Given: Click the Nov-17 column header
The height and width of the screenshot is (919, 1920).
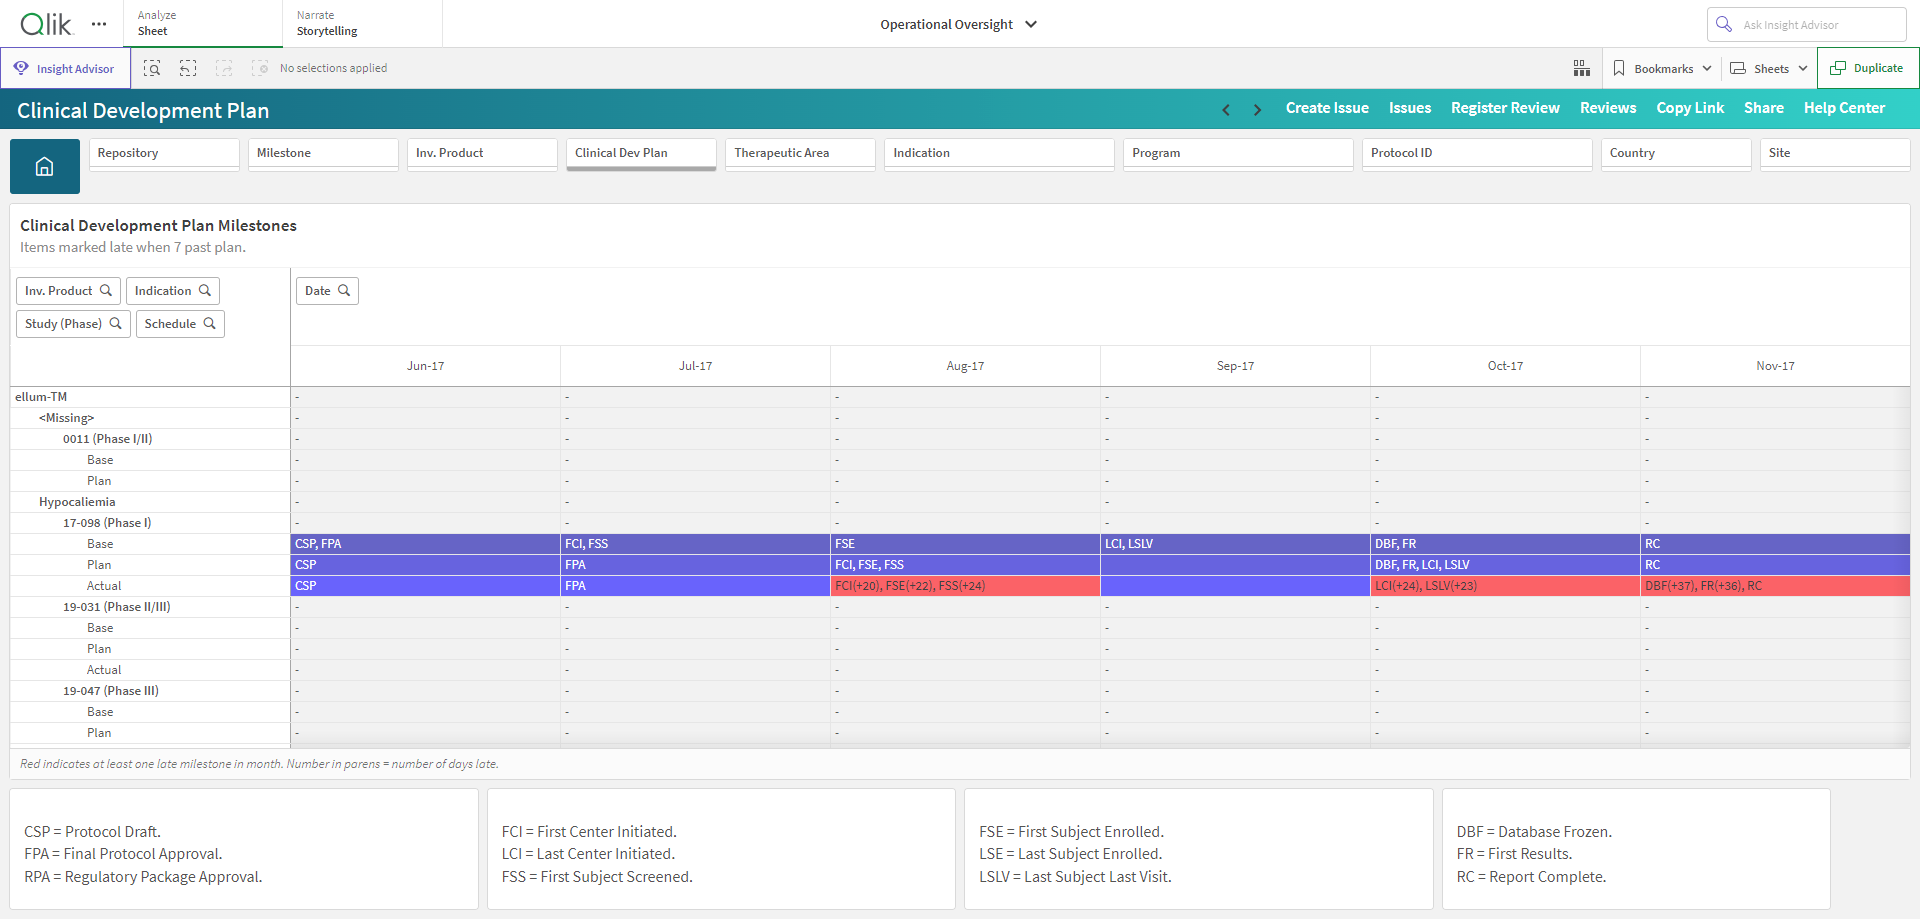Looking at the screenshot, I should [x=1775, y=366].
